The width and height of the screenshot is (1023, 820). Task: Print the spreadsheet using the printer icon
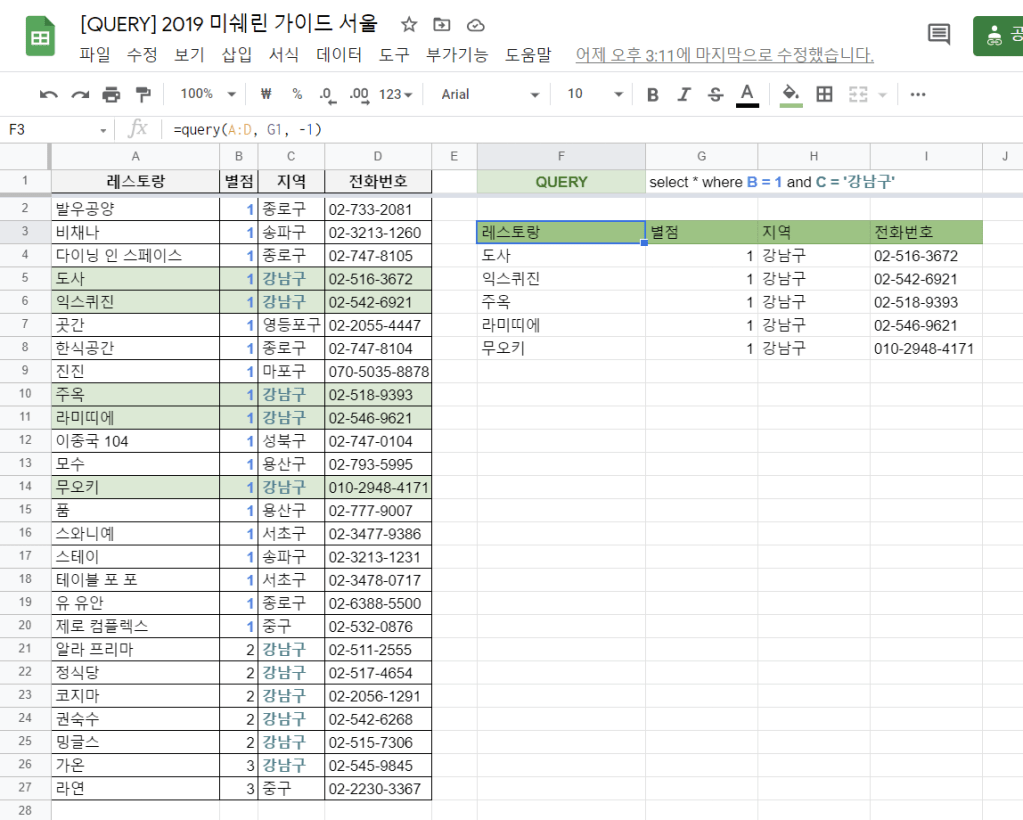pyautogui.click(x=111, y=94)
